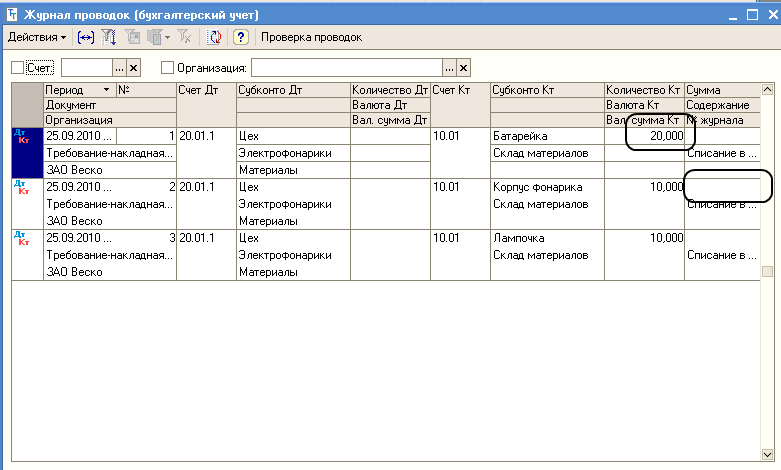Image resolution: width=781 pixels, height=470 pixels.
Task: Click into the Организация input field
Action: point(347,68)
